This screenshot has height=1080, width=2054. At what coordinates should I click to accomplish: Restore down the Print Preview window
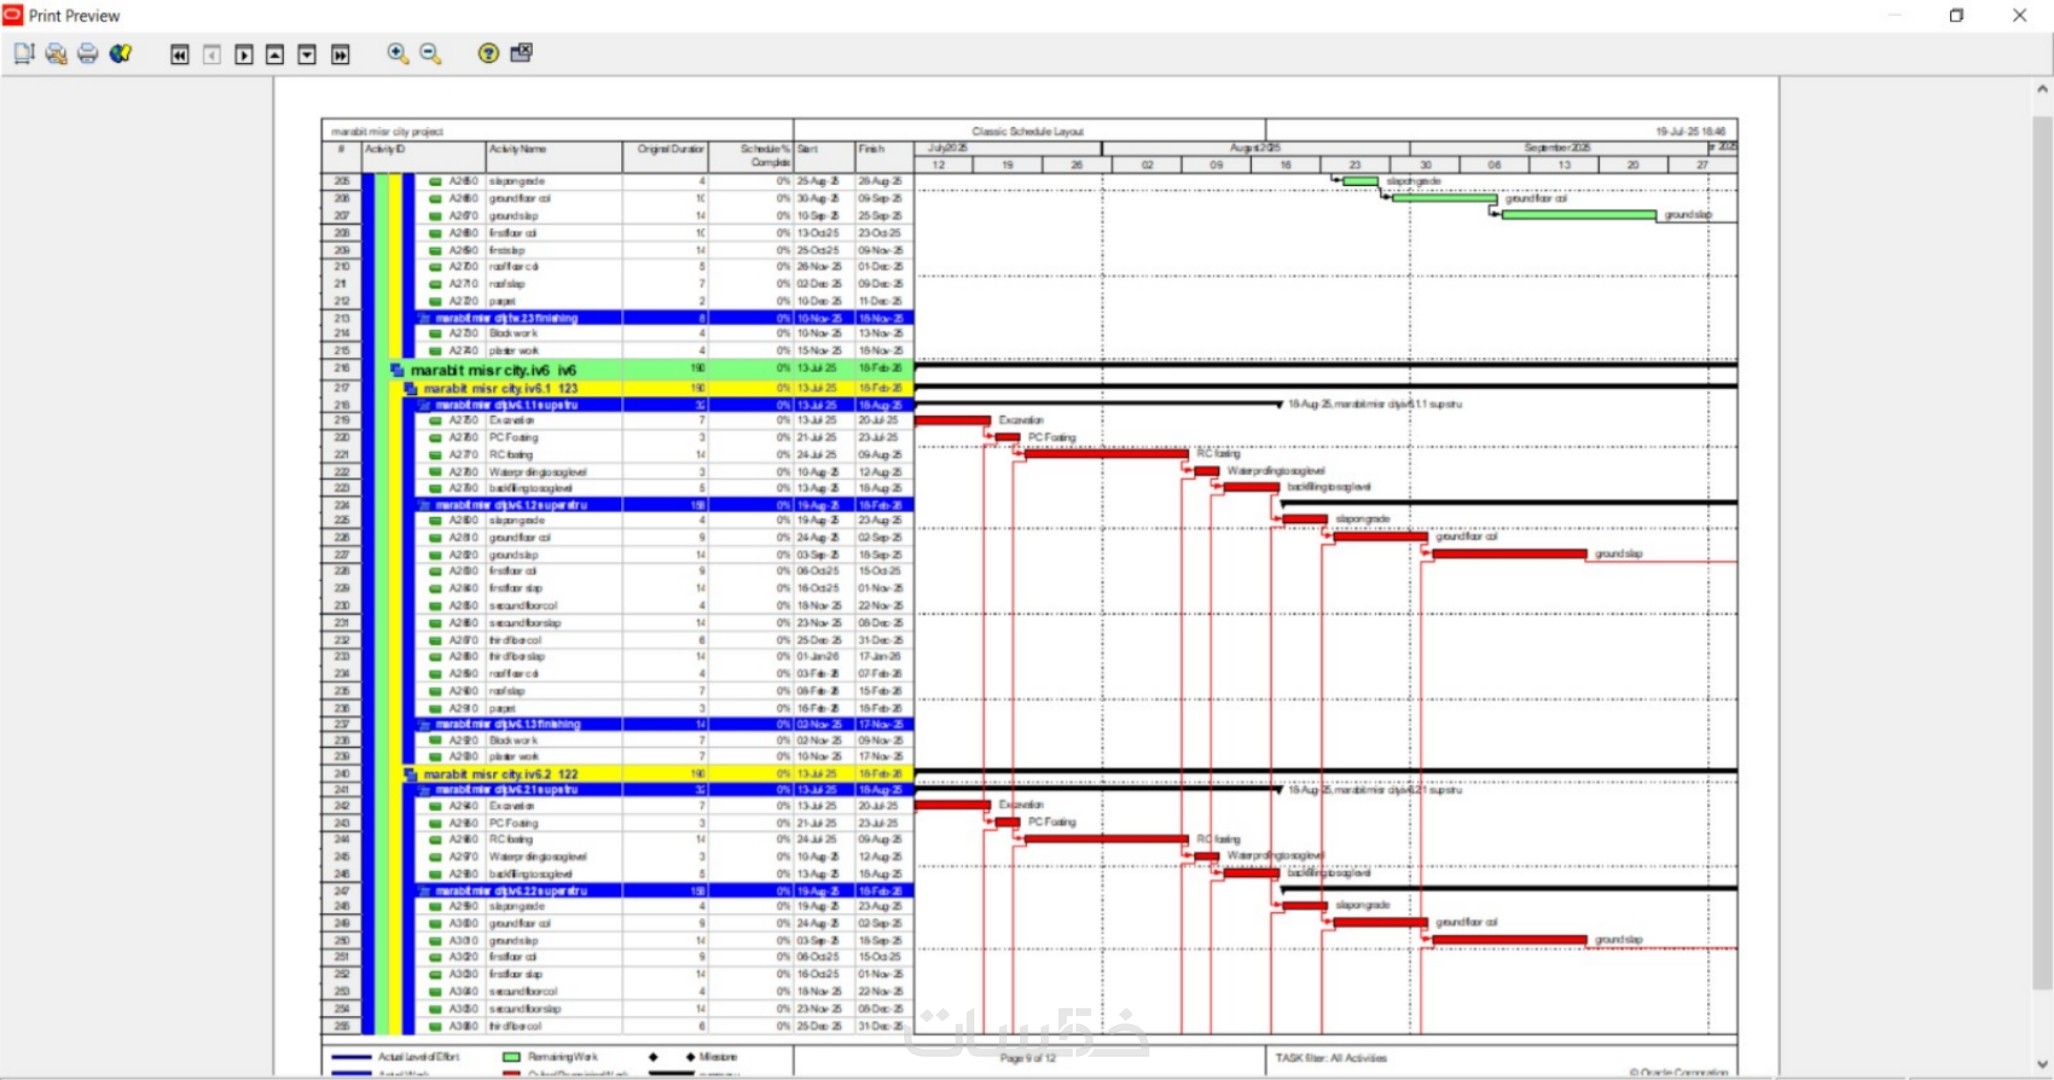tap(1956, 15)
